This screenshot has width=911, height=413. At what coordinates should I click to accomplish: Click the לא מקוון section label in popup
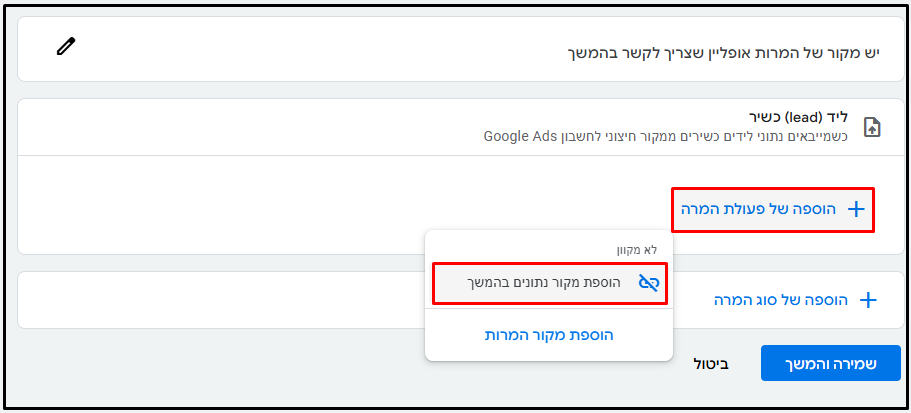click(637, 250)
